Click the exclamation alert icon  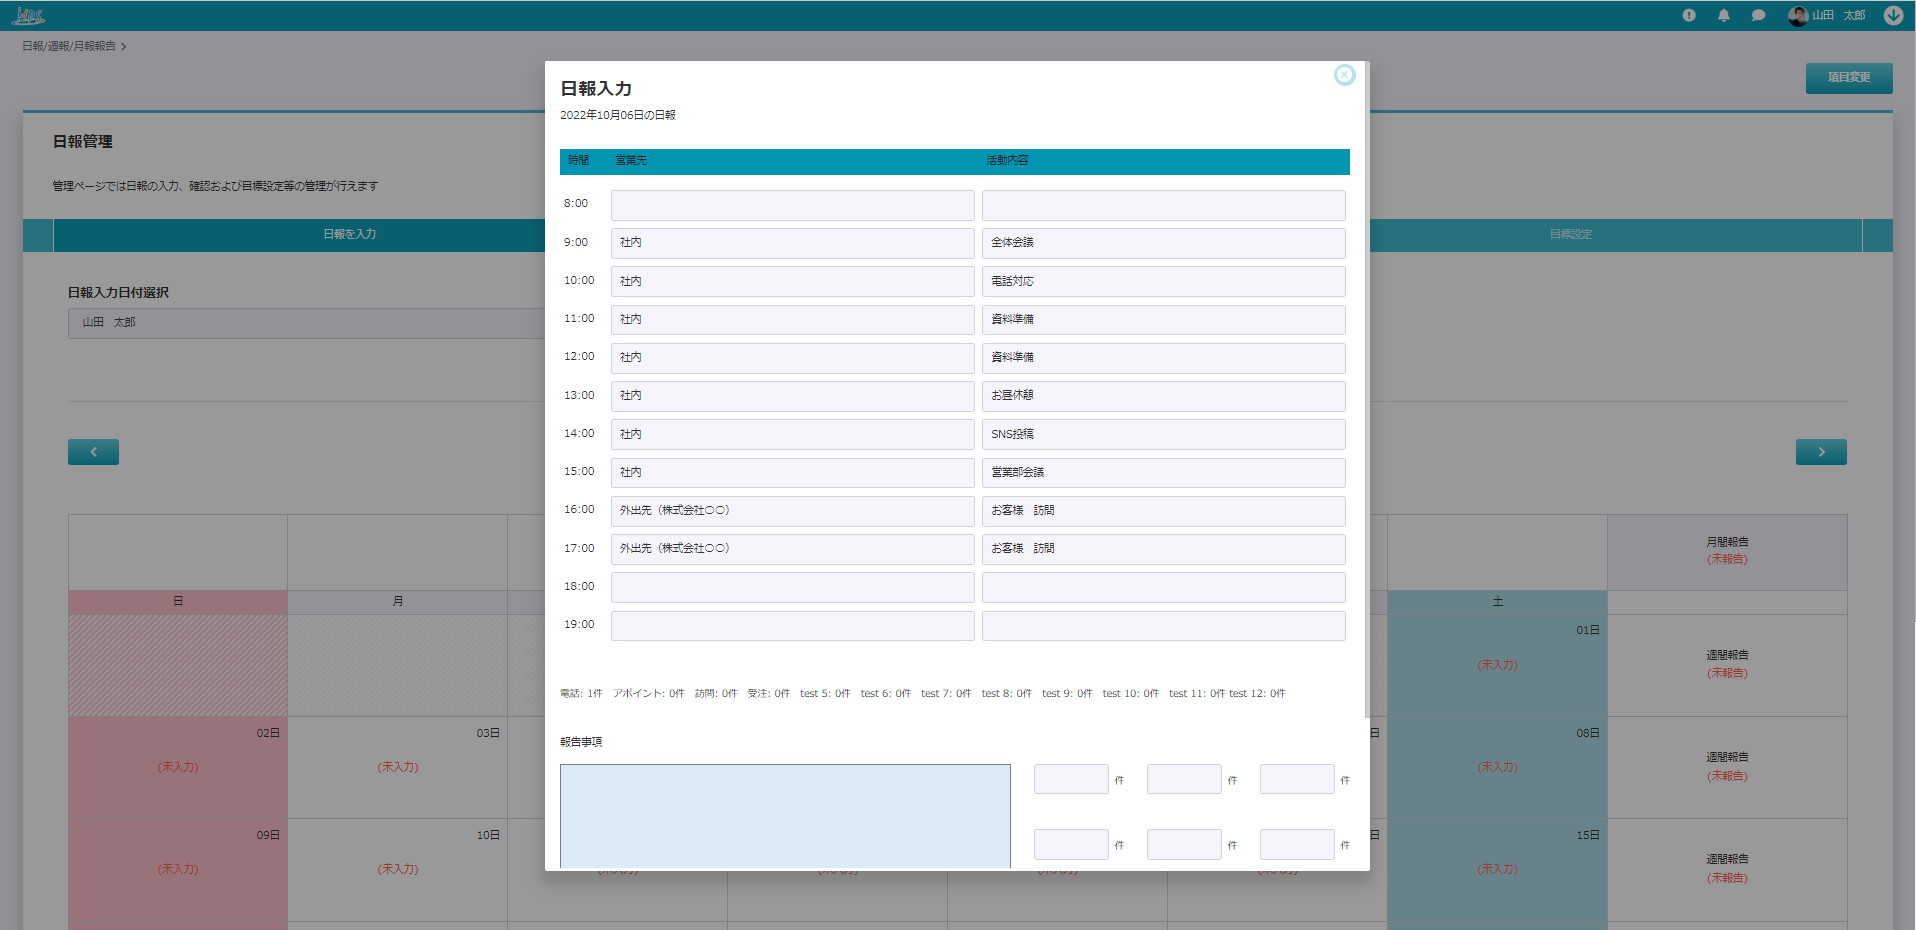pos(1689,15)
